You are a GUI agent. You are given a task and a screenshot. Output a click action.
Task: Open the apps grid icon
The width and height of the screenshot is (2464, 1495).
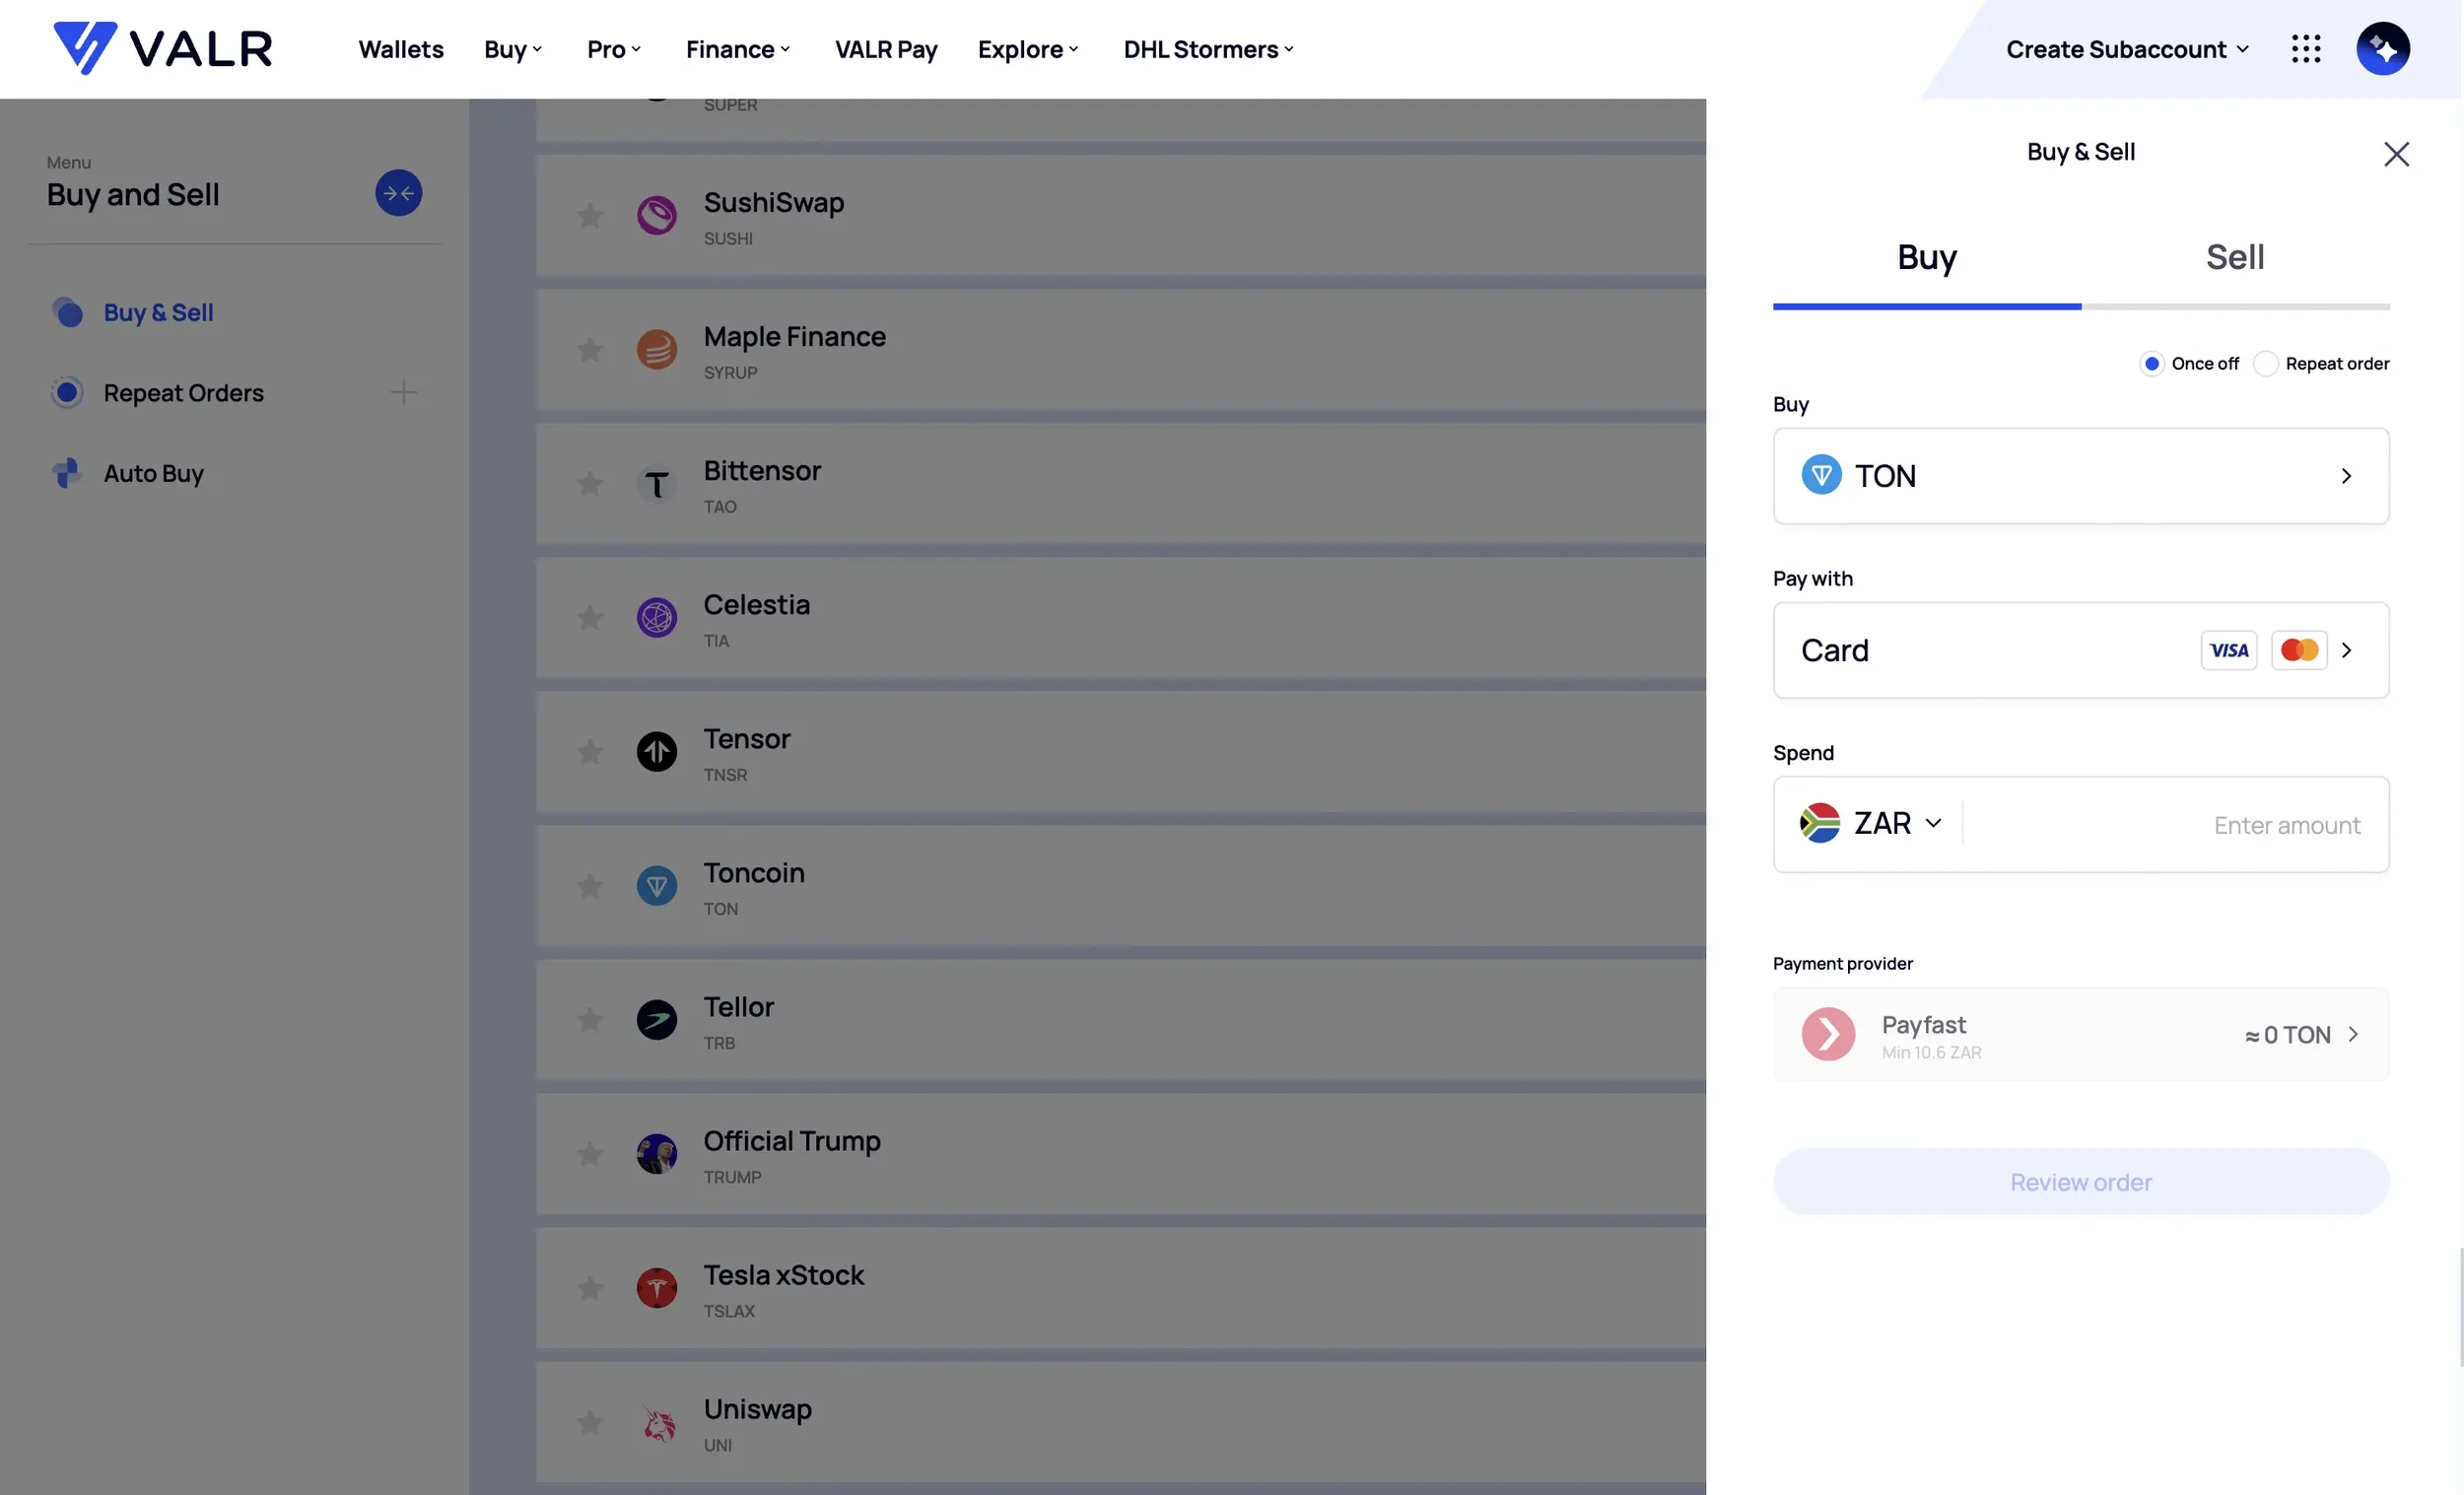pyautogui.click(x=2305, y=49)
